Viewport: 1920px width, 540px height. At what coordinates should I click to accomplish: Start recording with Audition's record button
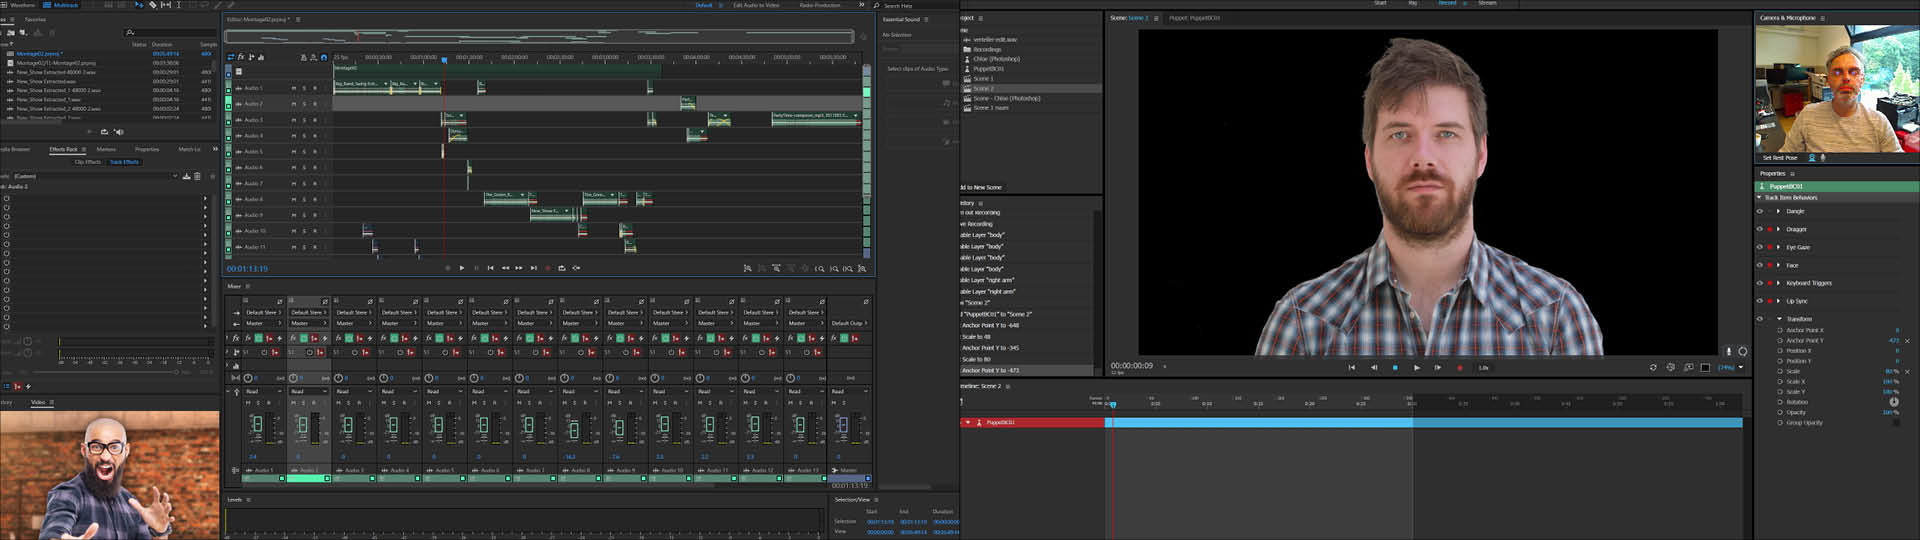coord(548,268)
